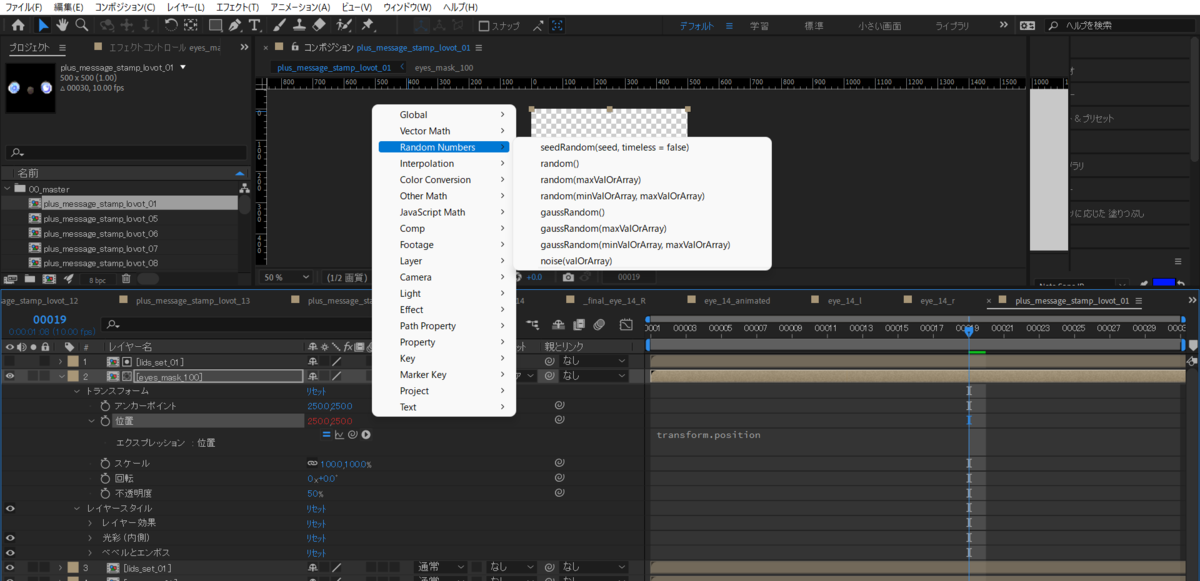Click リセット for ベベルとエンボス
This screenshot has width=1200, height=581.
pyautogui.click(x=316, y=552)
